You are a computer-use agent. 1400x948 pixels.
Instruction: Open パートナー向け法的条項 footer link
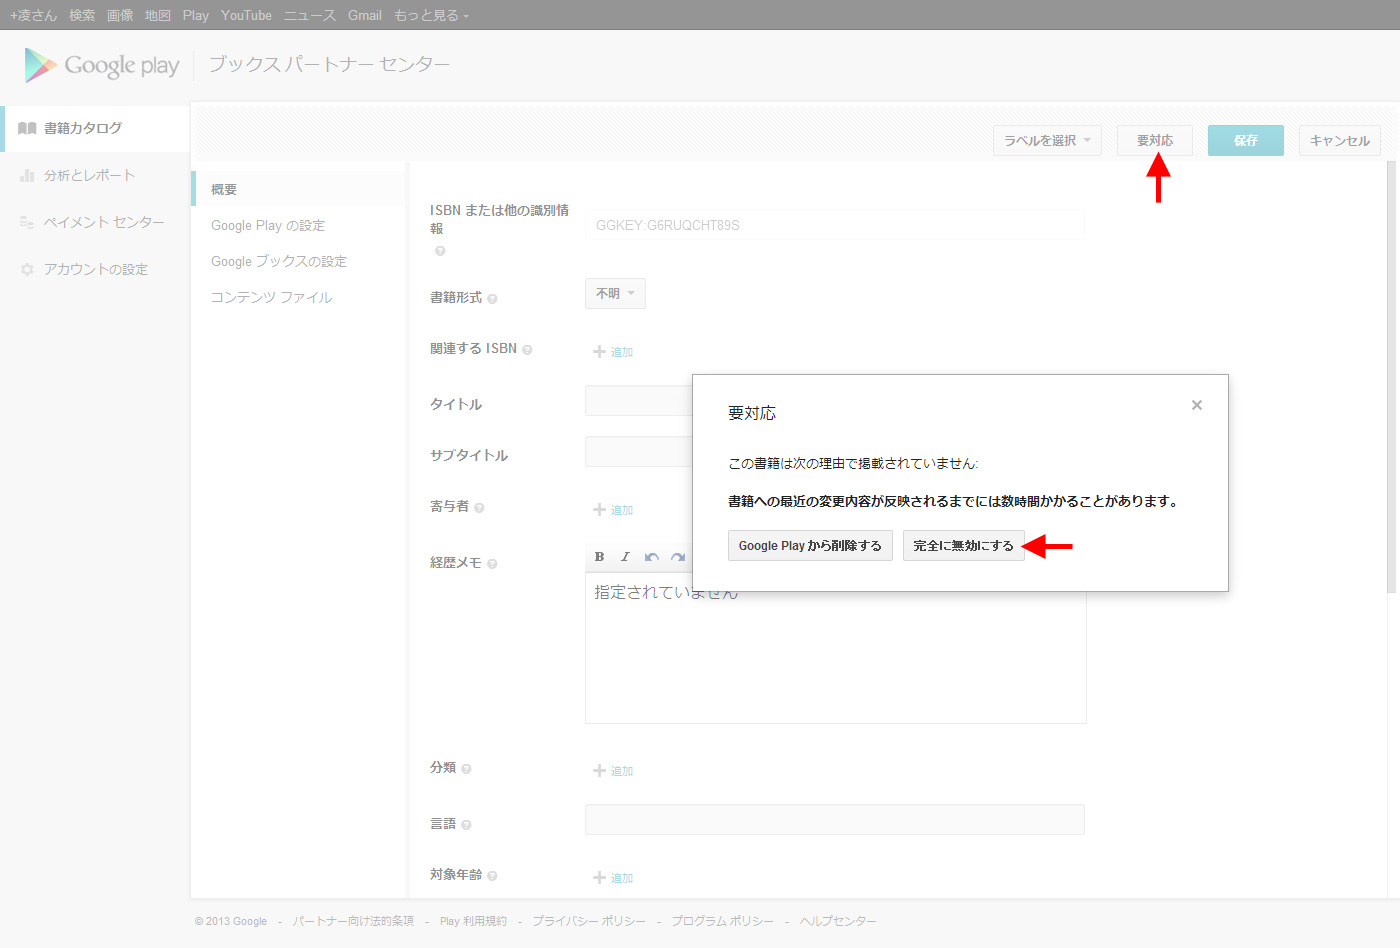click(353, 921)
